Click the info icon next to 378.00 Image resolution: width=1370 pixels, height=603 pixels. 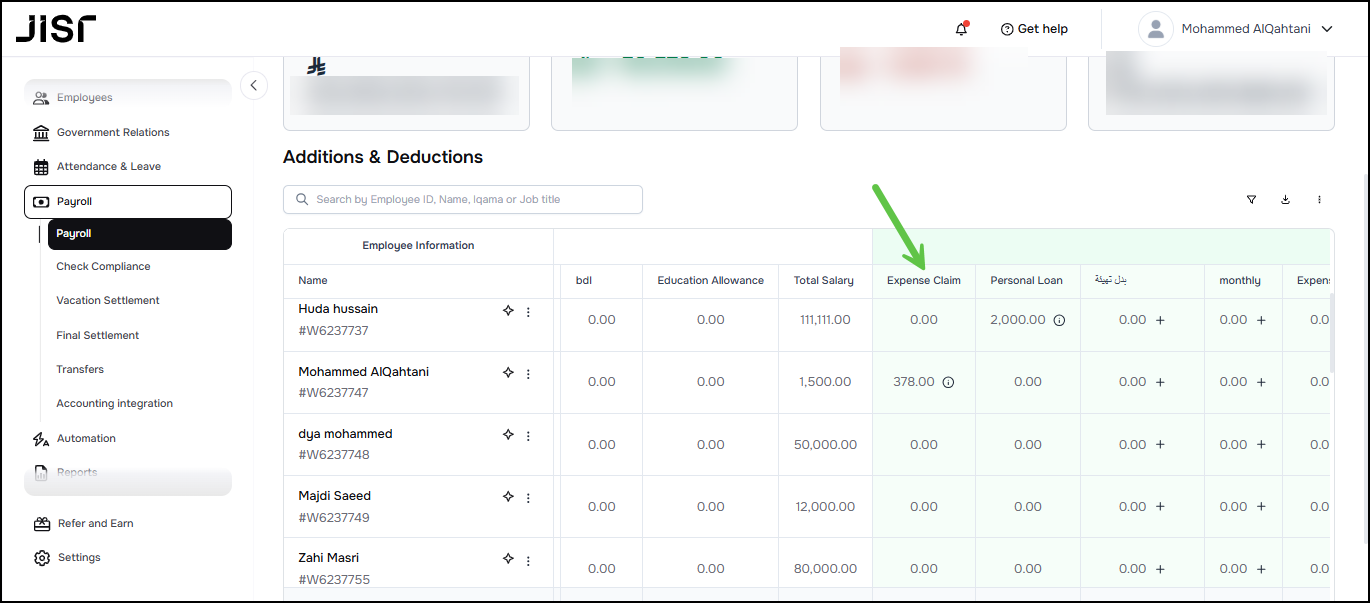[948, 382]
